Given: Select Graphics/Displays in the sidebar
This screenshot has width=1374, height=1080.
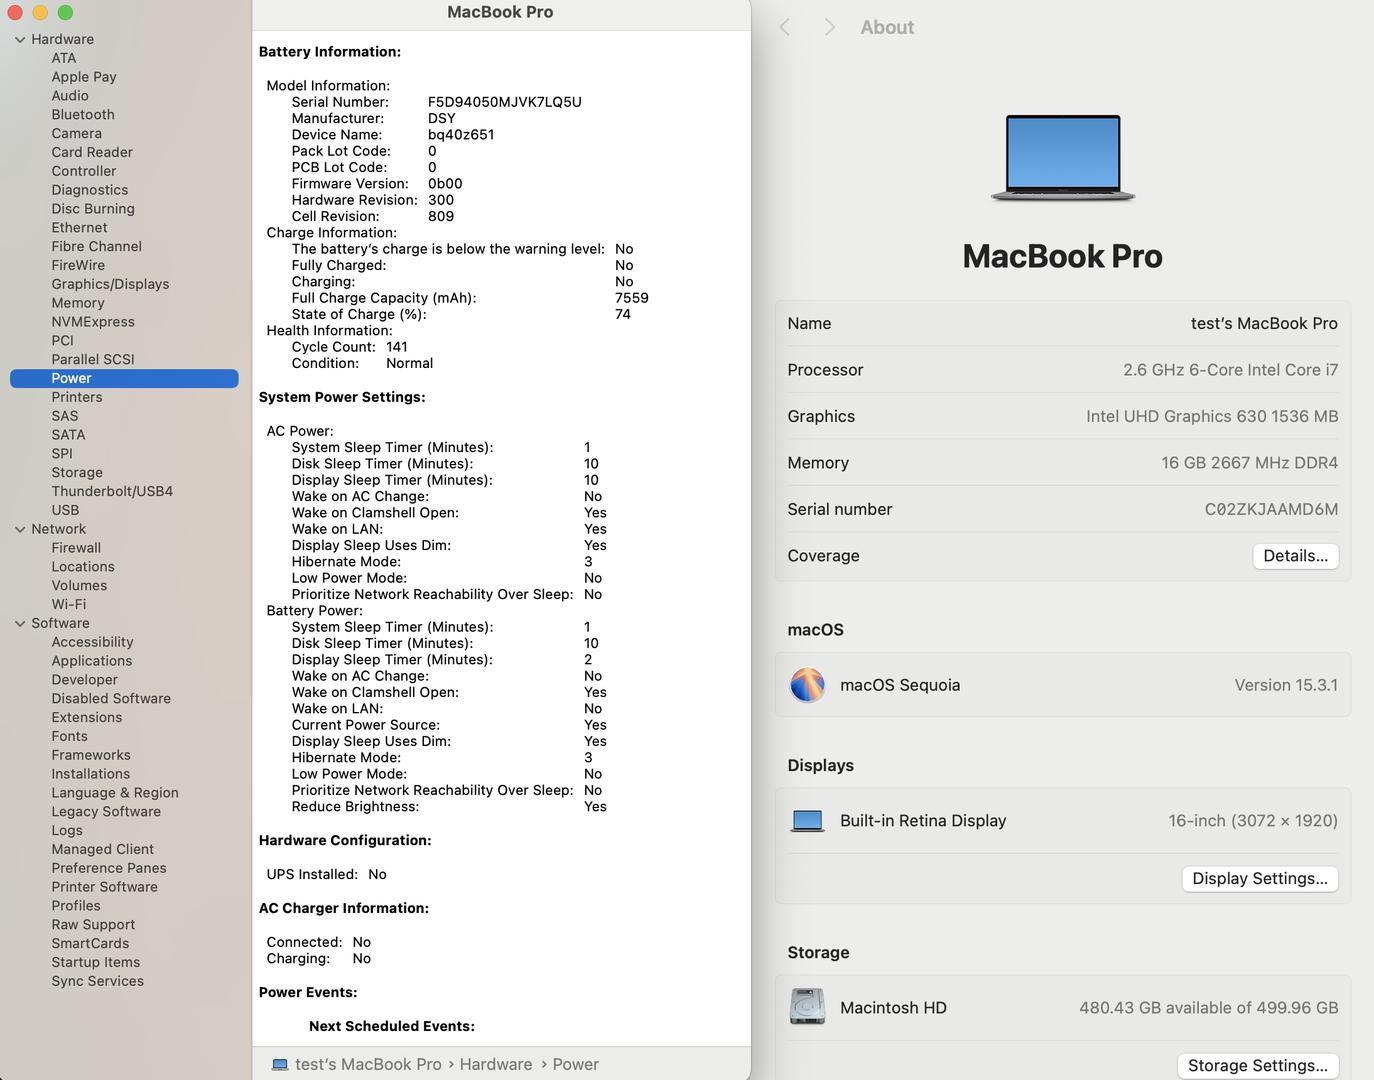Looking at the screenshot, I should coord(110,284).
